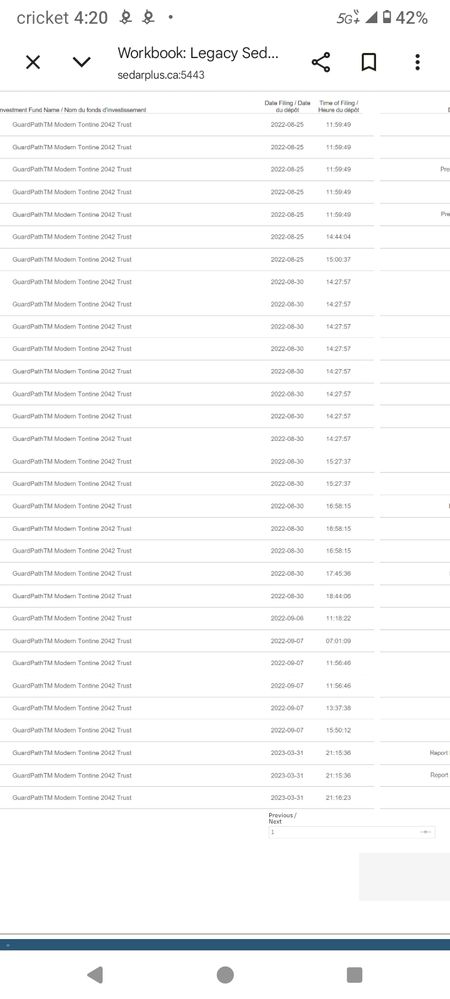Tap the Android back navigation triangle
450x999 pixels.
click(95, 974)
